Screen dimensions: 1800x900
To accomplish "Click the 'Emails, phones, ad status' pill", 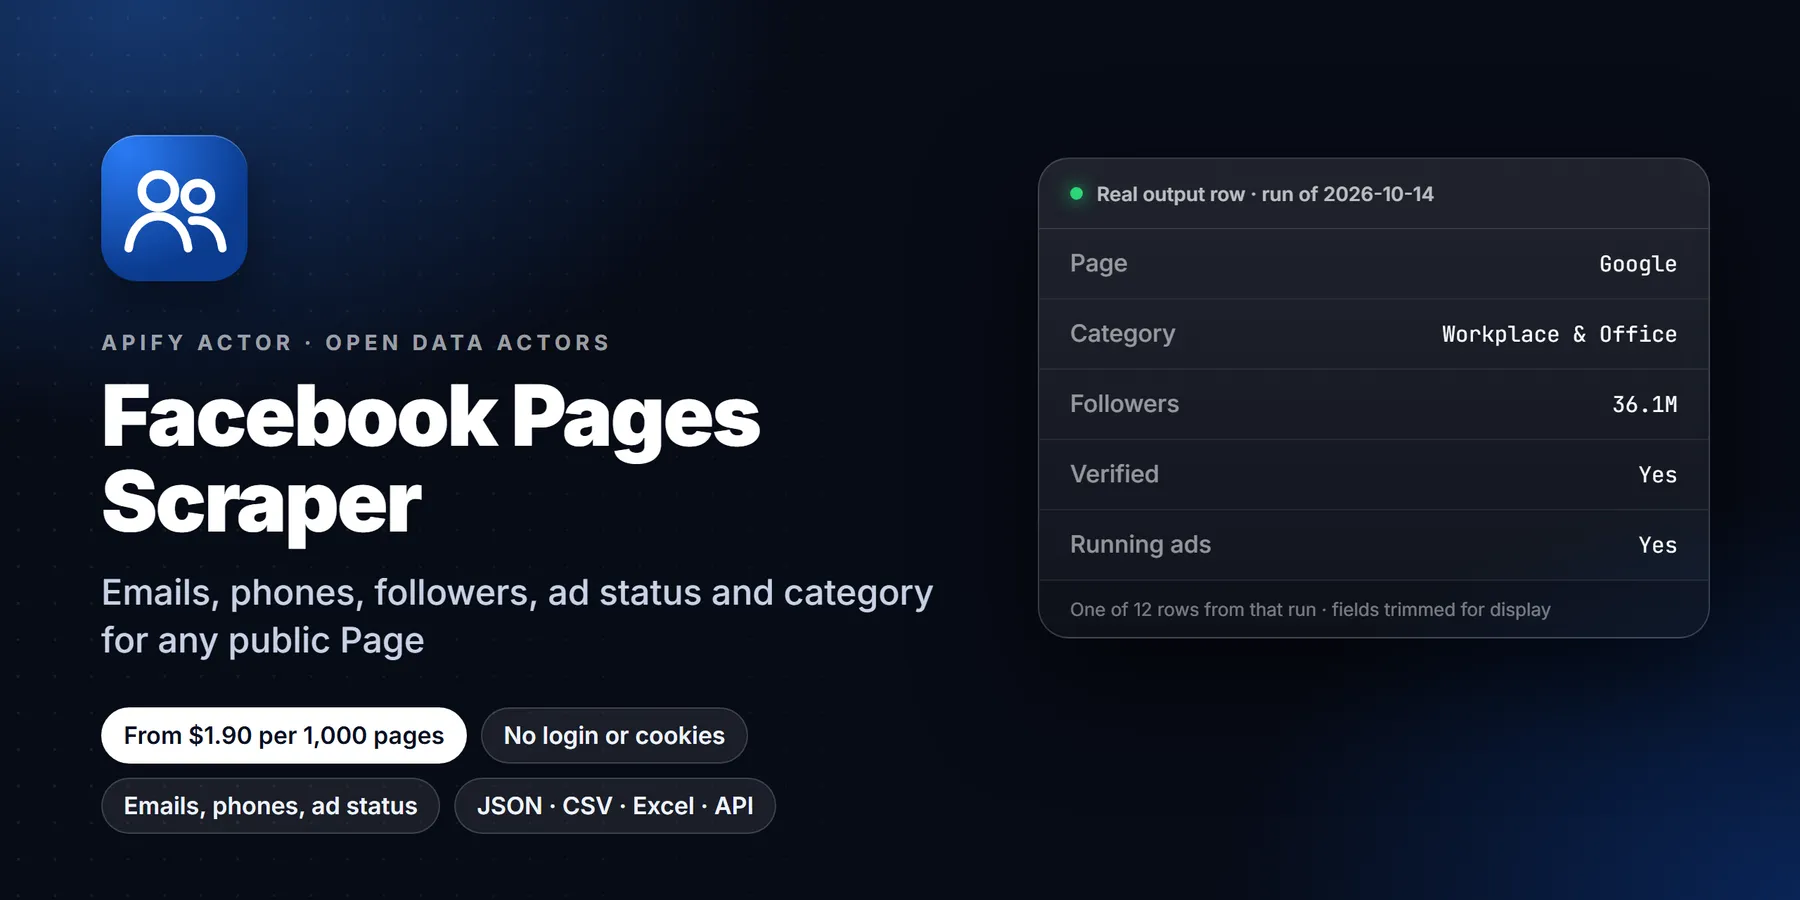I will (270, 806).
